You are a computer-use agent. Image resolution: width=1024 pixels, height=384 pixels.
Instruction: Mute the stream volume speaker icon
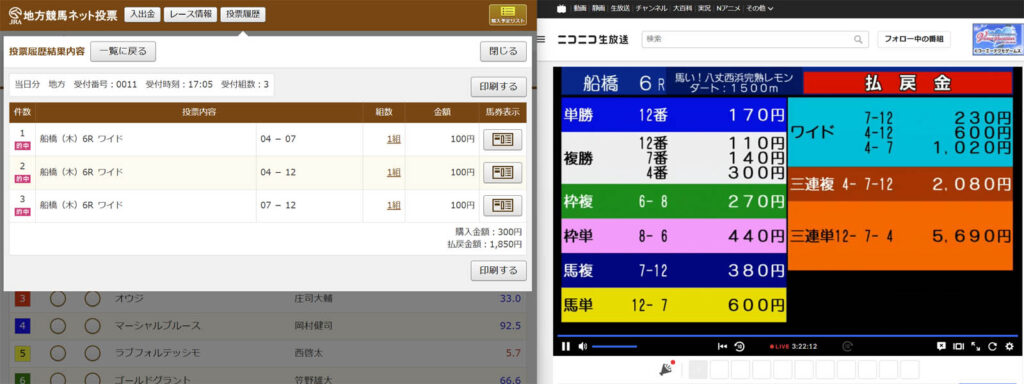tap(583, 346)
